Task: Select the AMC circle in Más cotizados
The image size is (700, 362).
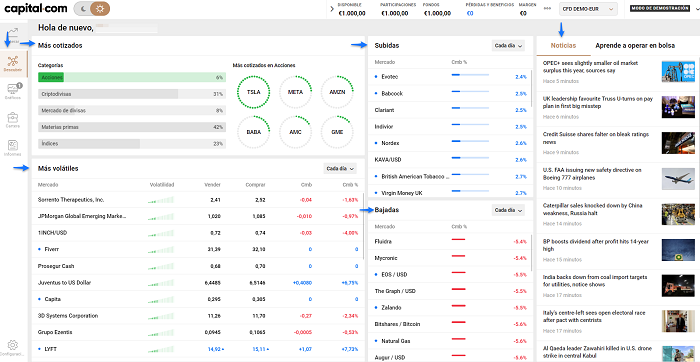Action: (296, 132)
